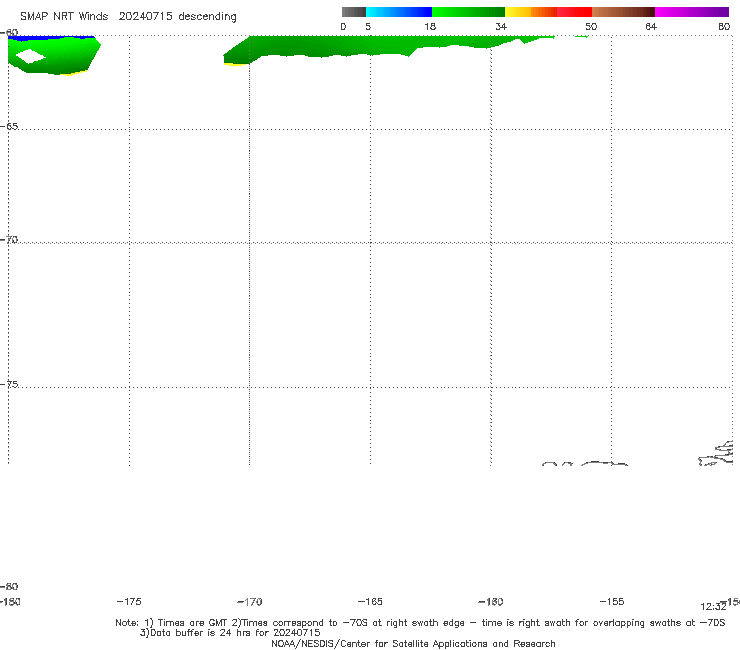Viewport: 740px width, 650px height.
Task: Click the -70 latitude axis label
Action: 9,240
